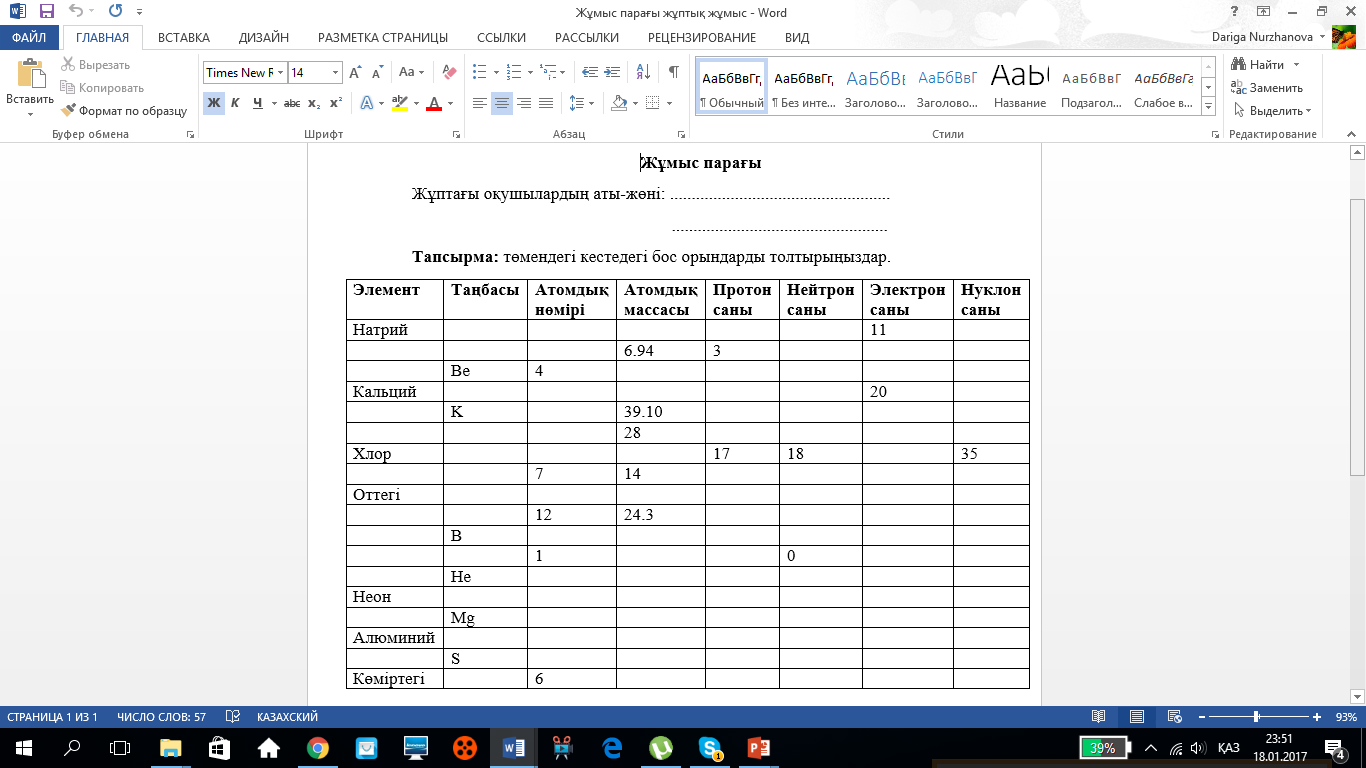Open Word Help question mark
This screenshot has width=1366, height=768.
point(1235,12)
